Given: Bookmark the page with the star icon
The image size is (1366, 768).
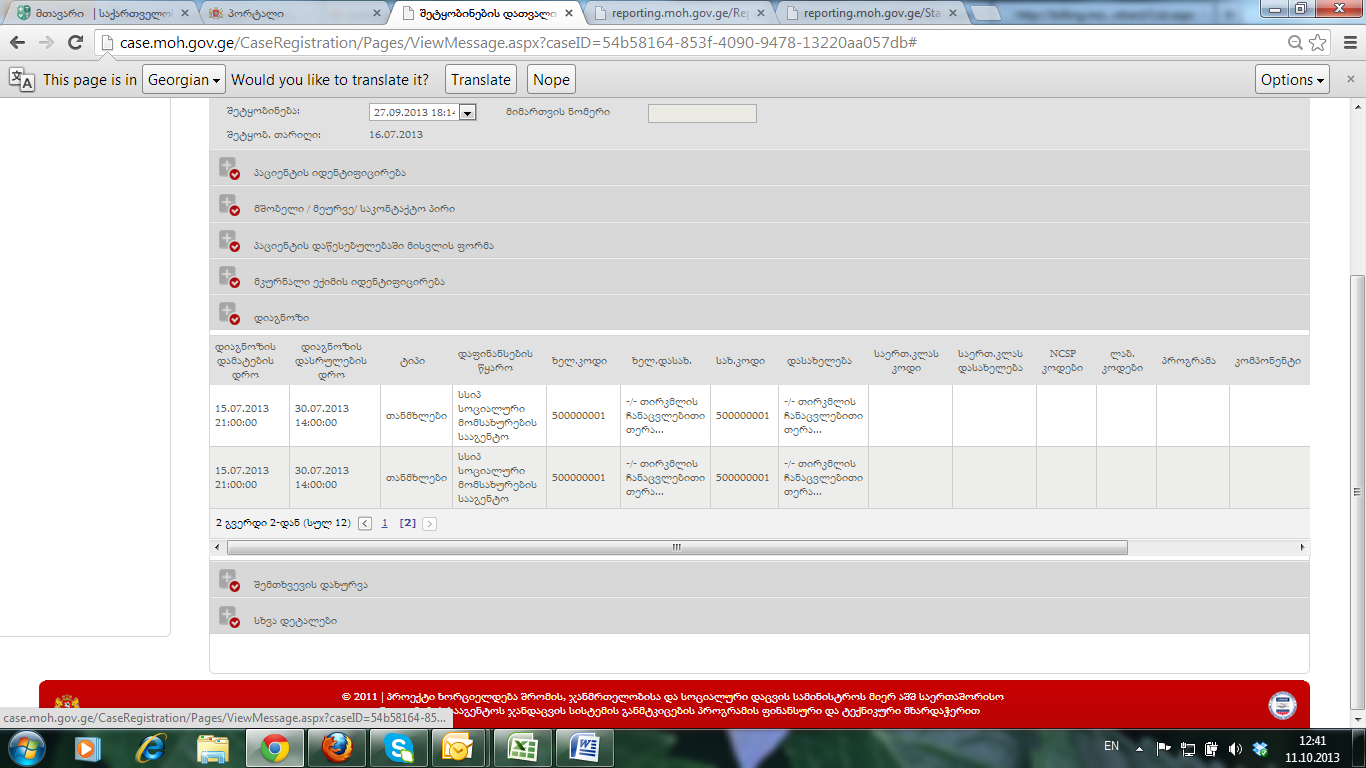Looking at the screenshot, I should 1318,43.
